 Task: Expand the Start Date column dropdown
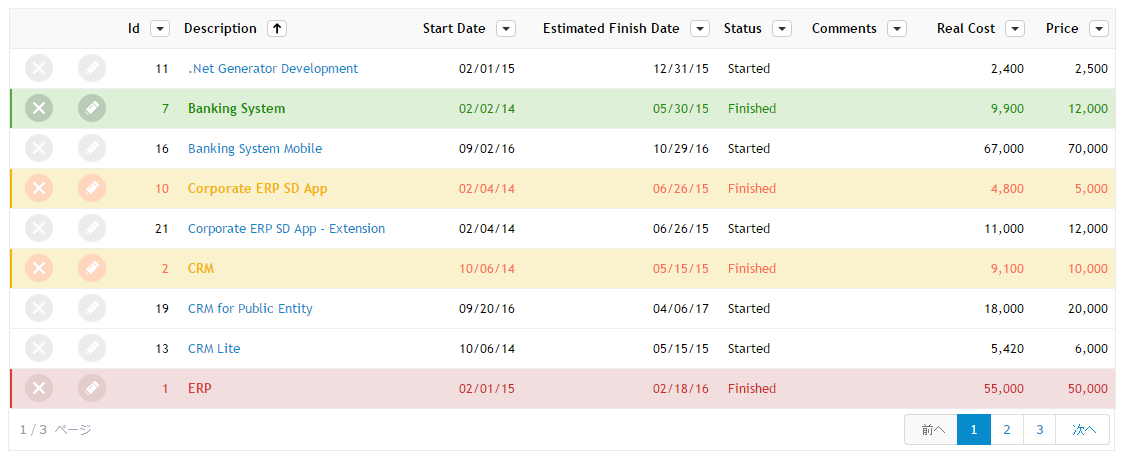click(x=506, y=29)
